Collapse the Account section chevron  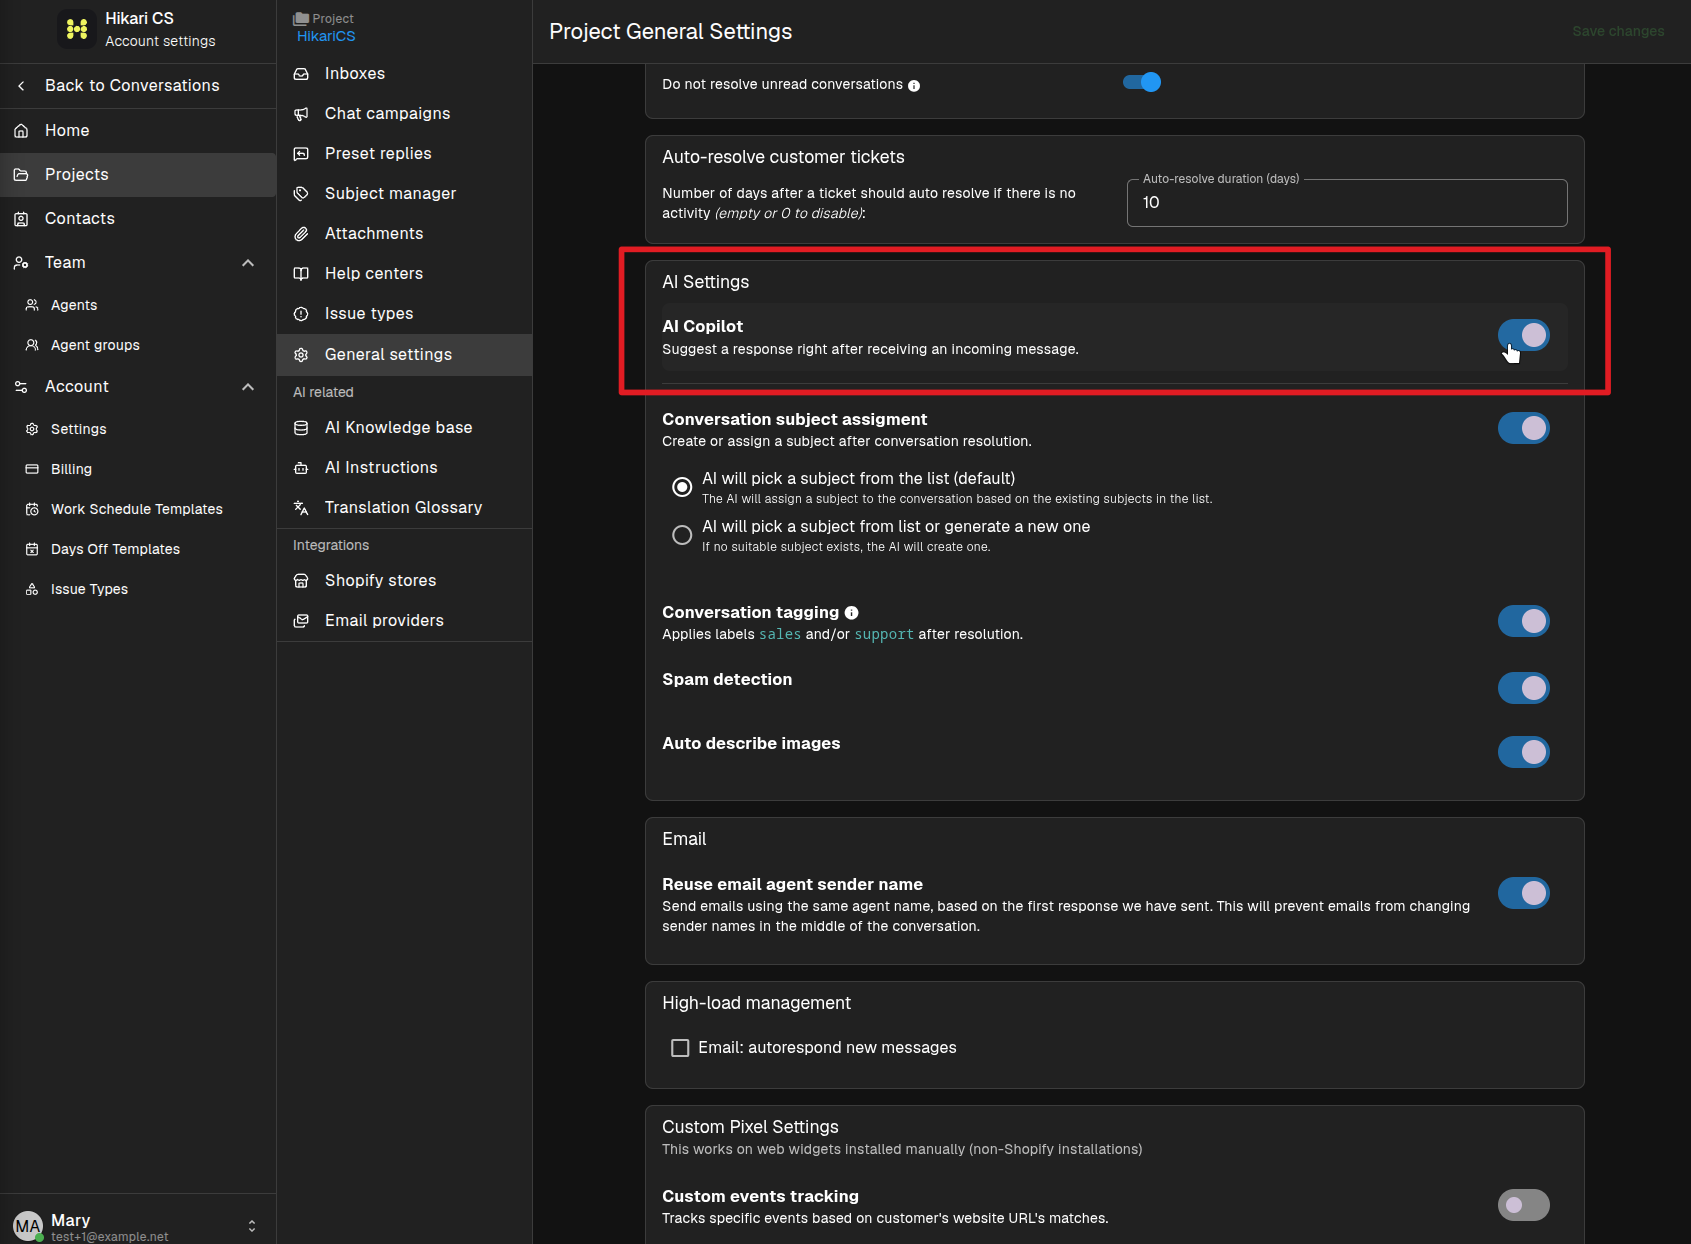pos(248,387)
